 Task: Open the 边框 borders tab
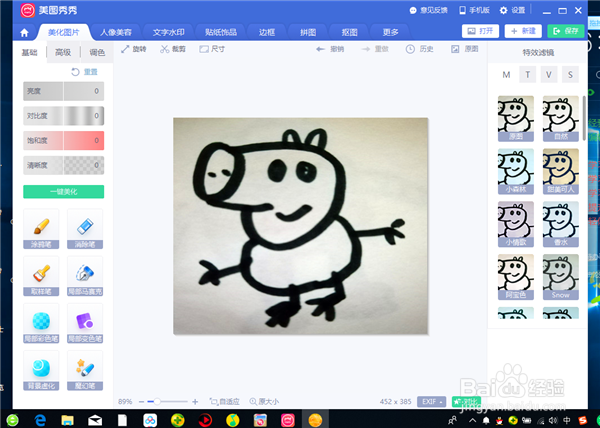[x=267, y=33]
